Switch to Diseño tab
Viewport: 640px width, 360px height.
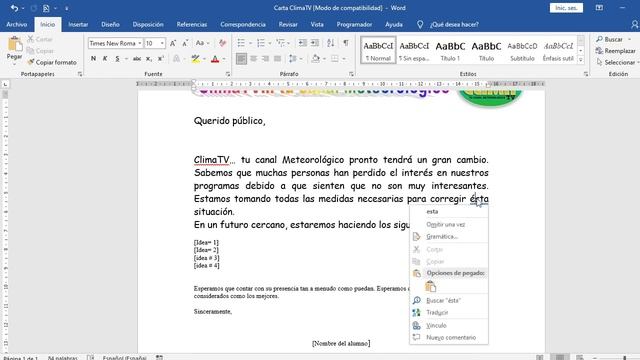click(110, 24)
